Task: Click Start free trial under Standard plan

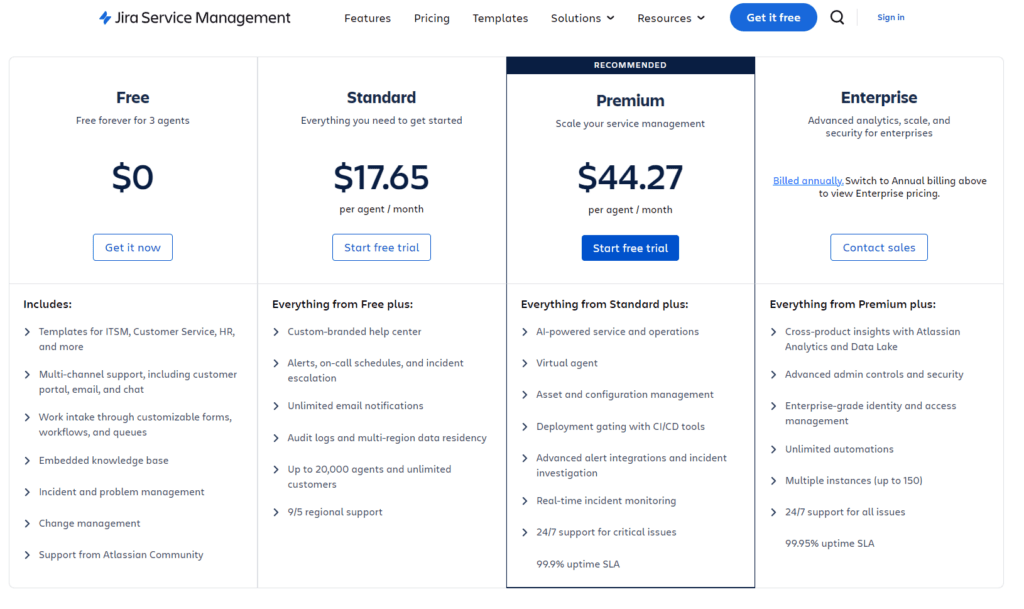Action: coord(381,247)
